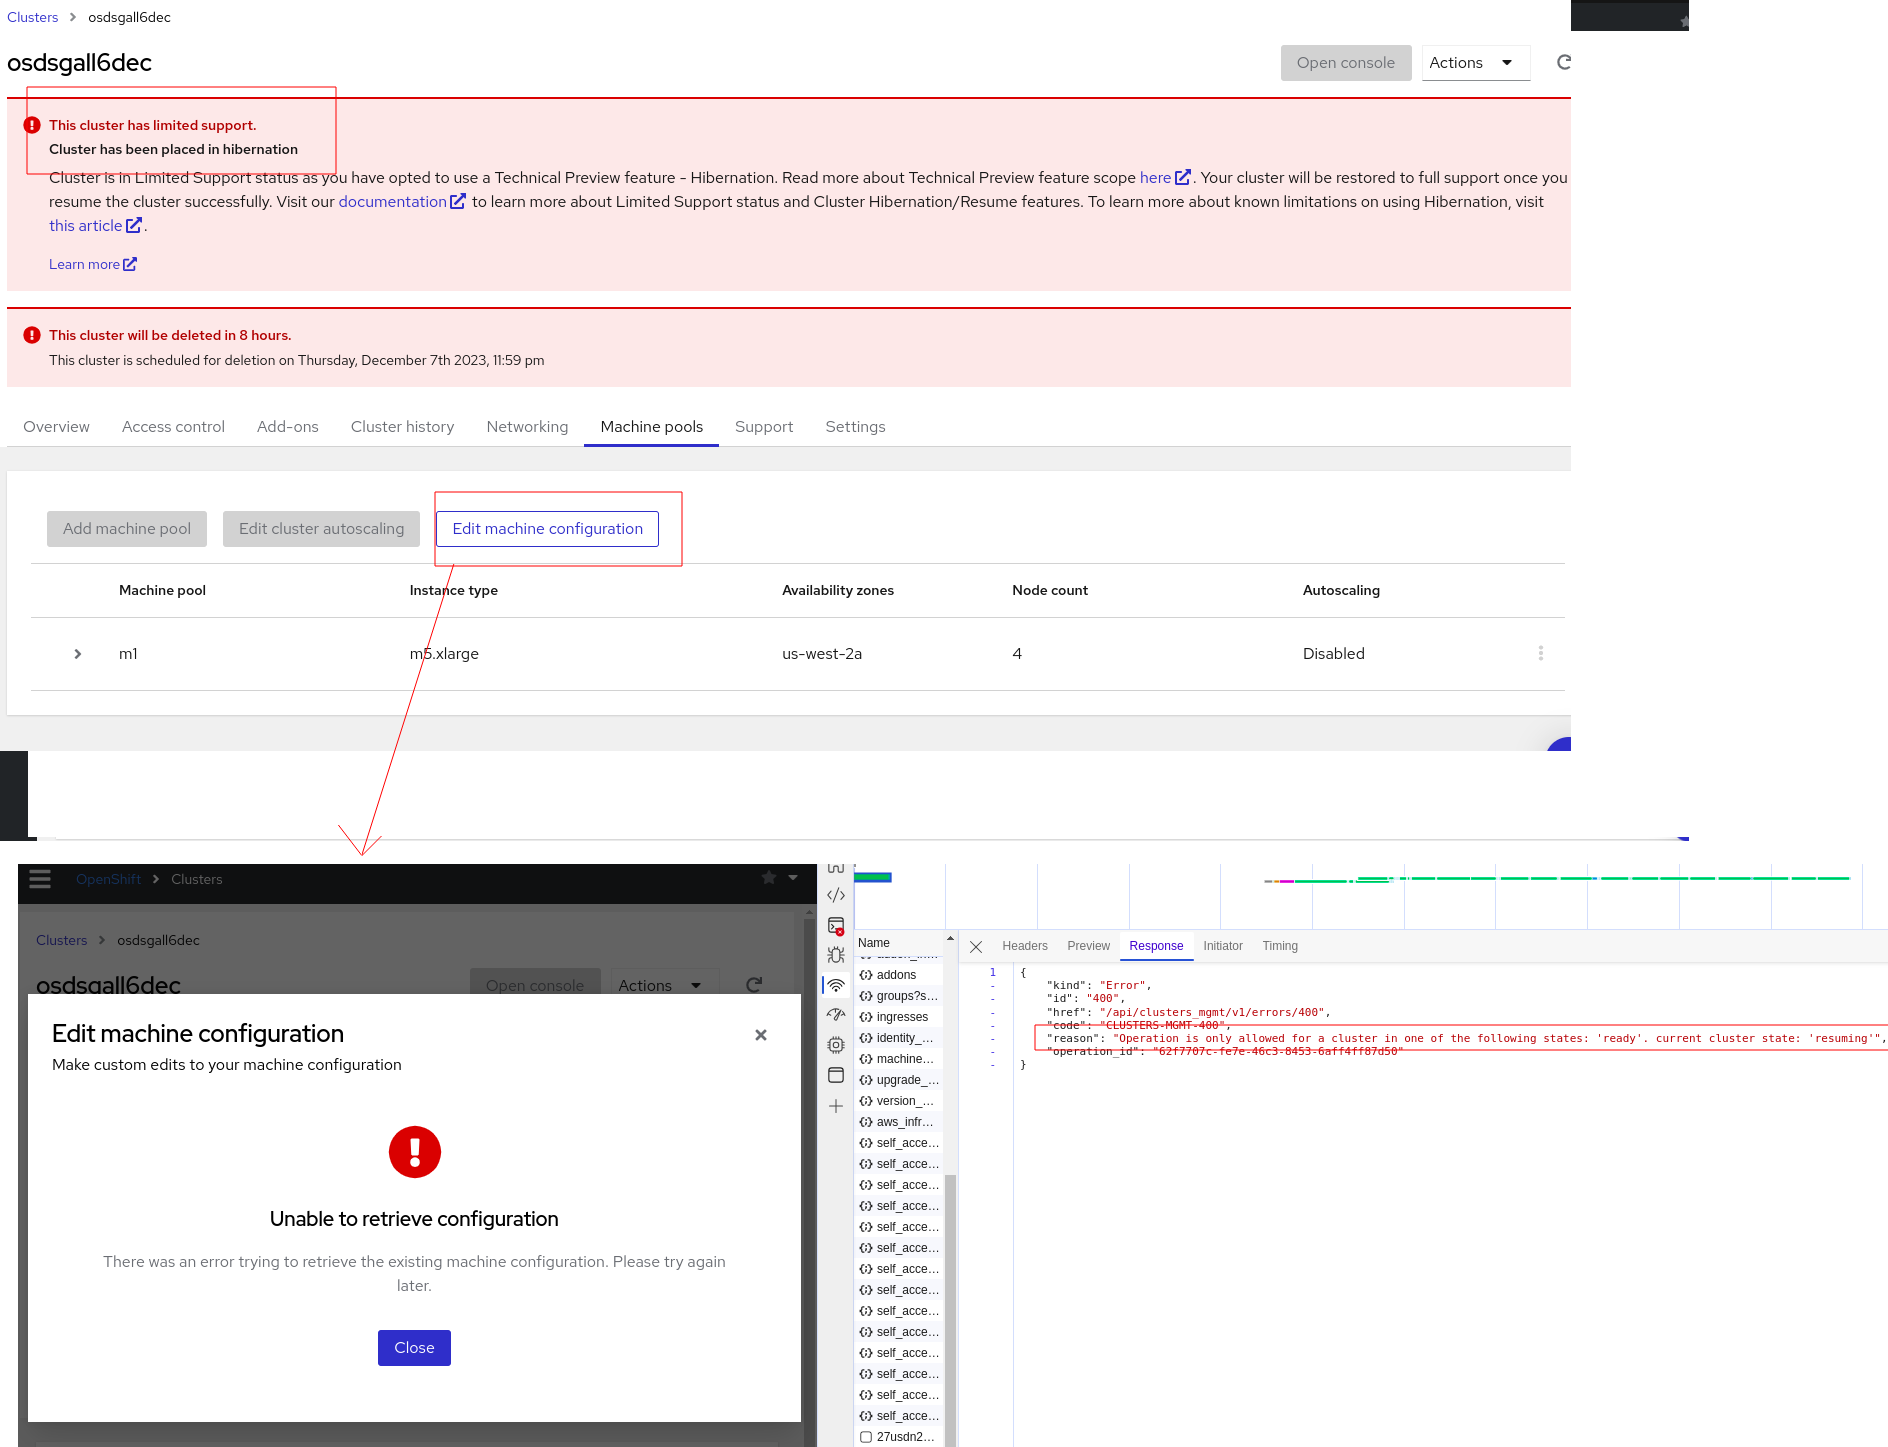
Task: Switch to the Overview tab
Action: (56, 427)
